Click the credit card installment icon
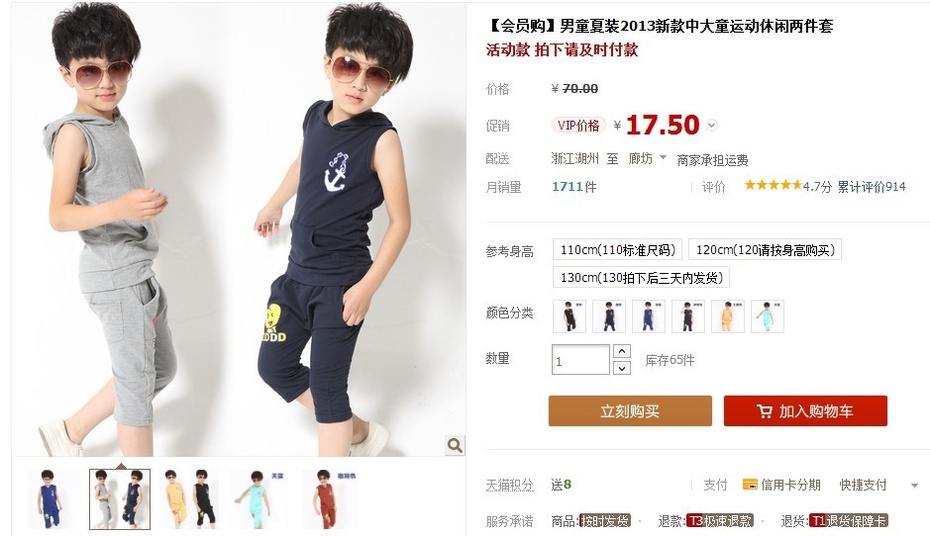Screen dimensions: 930x536 [750, 484]
